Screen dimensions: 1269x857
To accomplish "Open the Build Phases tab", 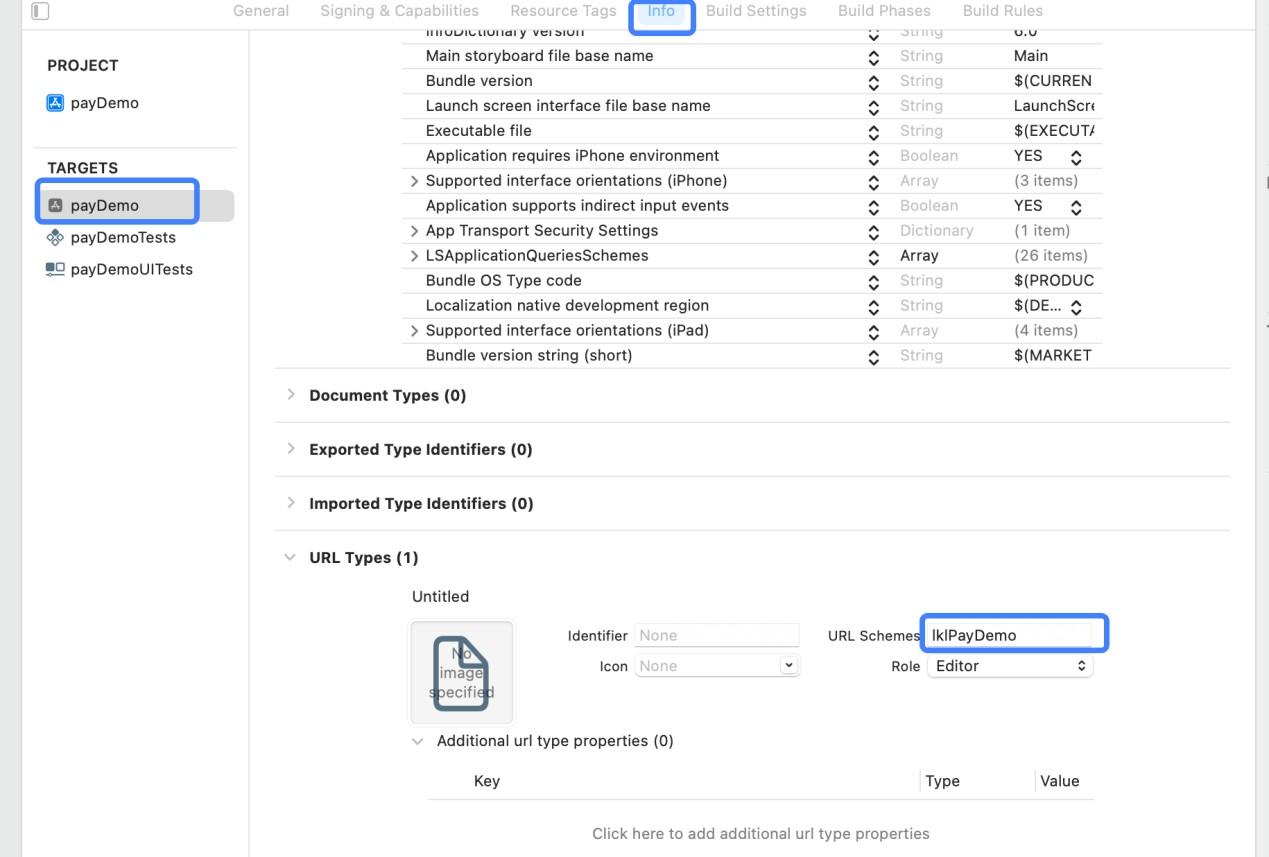I will (x=883, y=11).
